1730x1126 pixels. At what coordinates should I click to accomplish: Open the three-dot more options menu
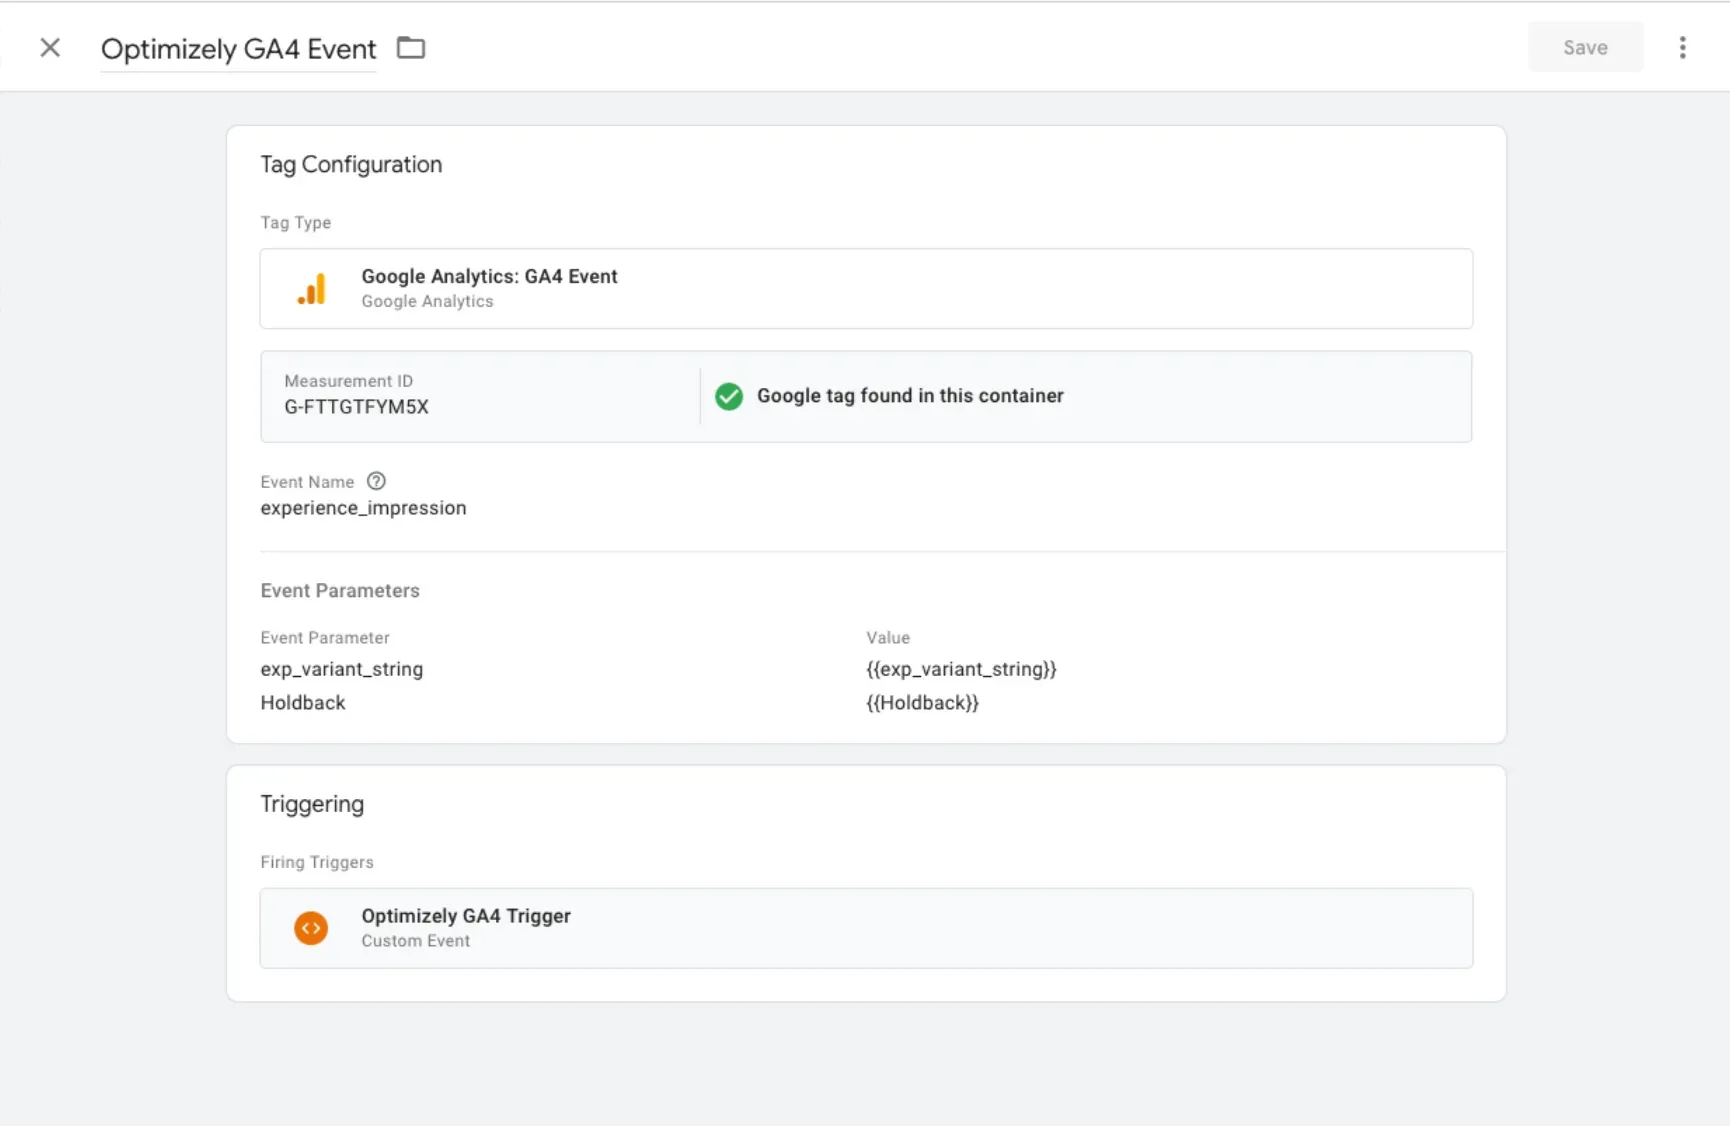pos(1682,48)
